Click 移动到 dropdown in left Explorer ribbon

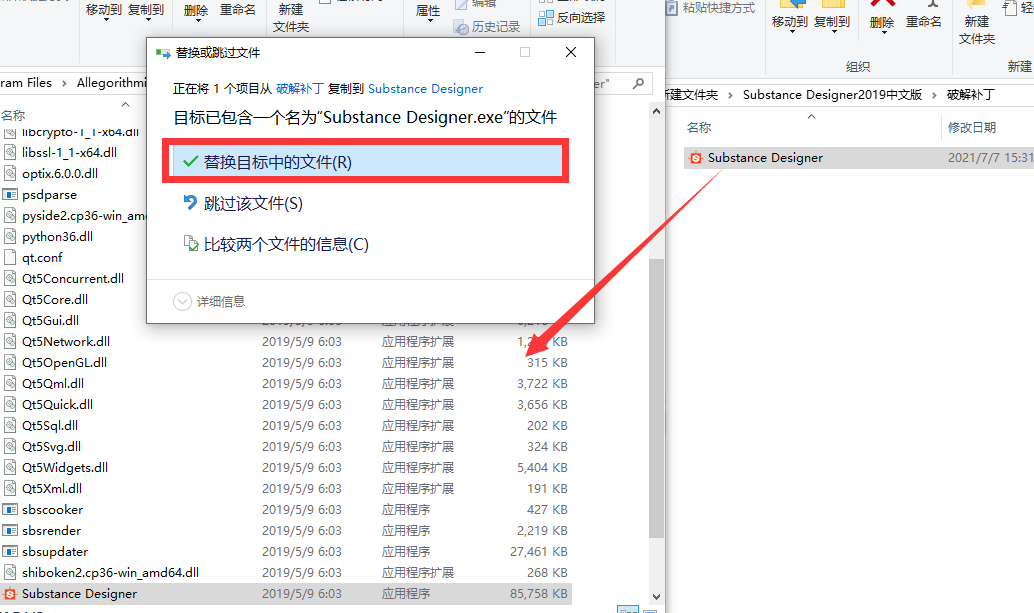click(104, 11)
